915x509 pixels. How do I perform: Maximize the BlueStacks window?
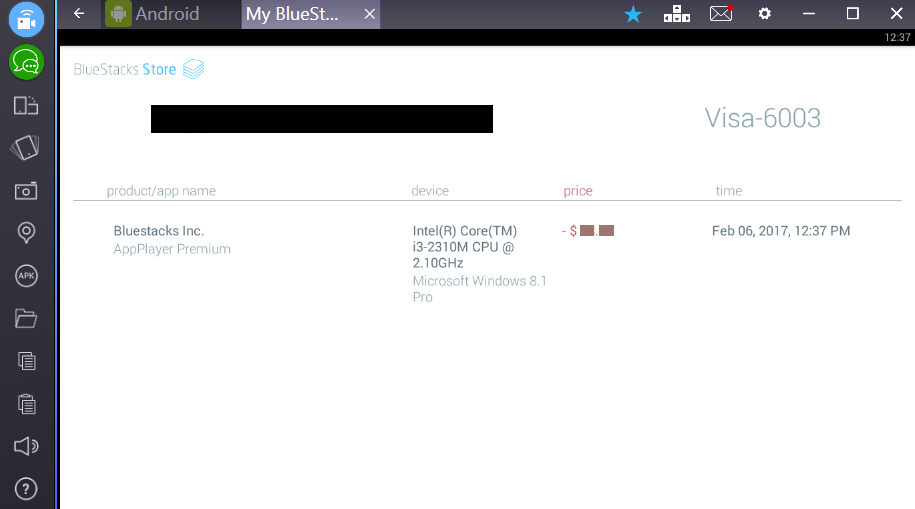click(853, 13)
